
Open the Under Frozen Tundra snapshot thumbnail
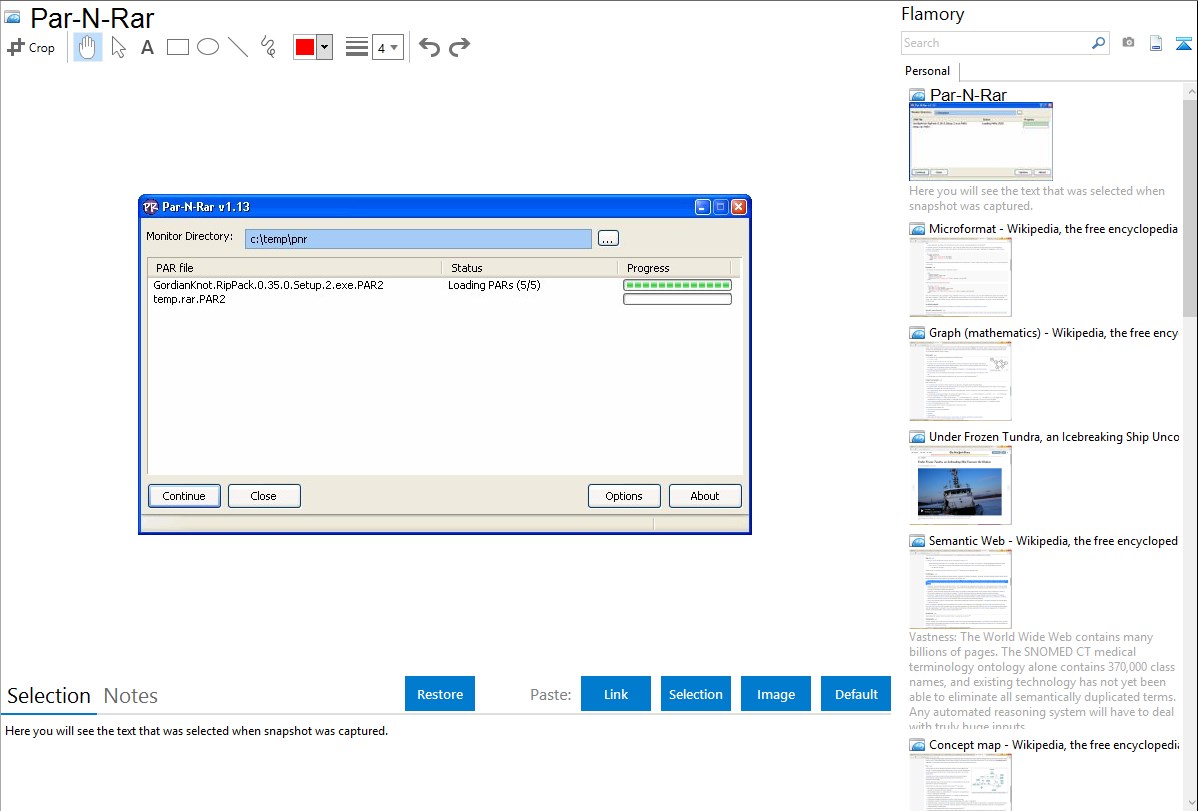click(960, 485)
